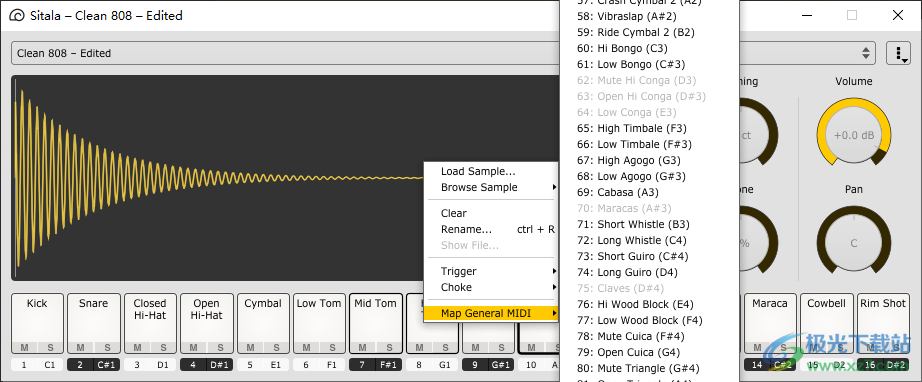Click the Sitala logo in the title bar
The image size is (922, 382).
pyautogui.click(x=18, y=16)
